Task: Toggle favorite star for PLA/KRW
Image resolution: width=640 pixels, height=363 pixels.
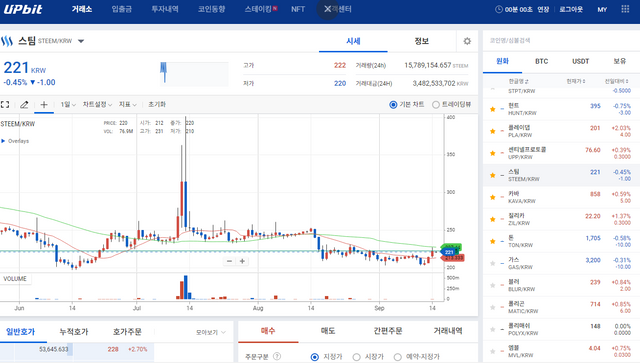Action: (x=493, y=131)
